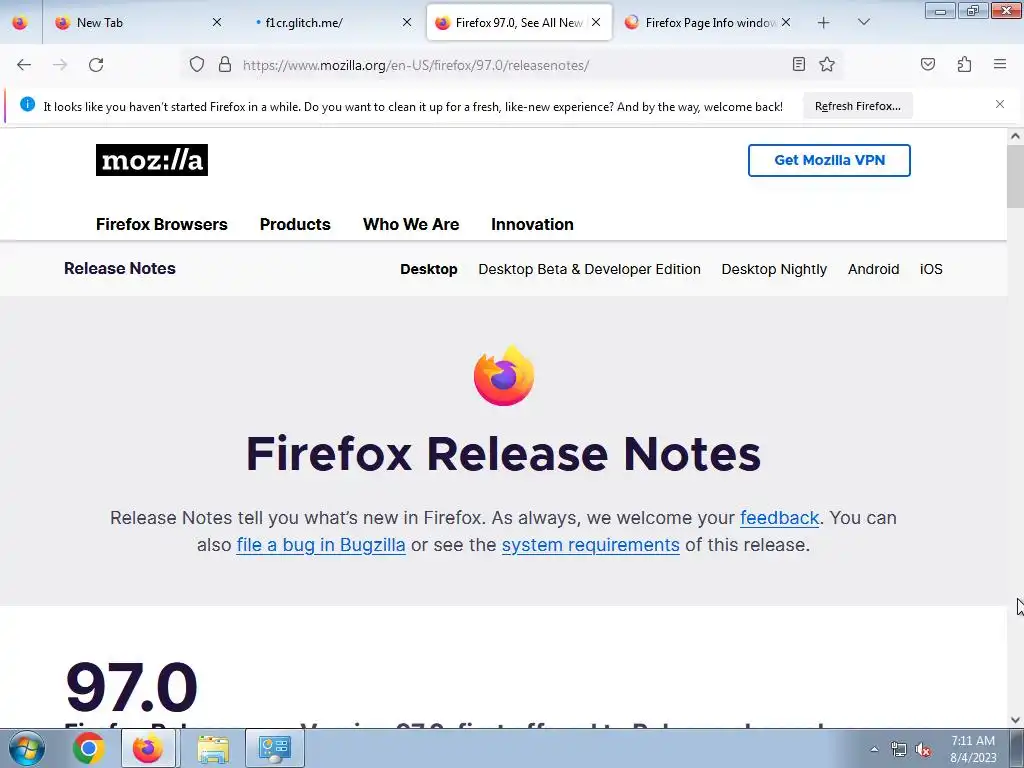Dismiss the refresh Firefox notification bar
Viewport: 1024px width, 768px height.
[x=1000, y=104]
